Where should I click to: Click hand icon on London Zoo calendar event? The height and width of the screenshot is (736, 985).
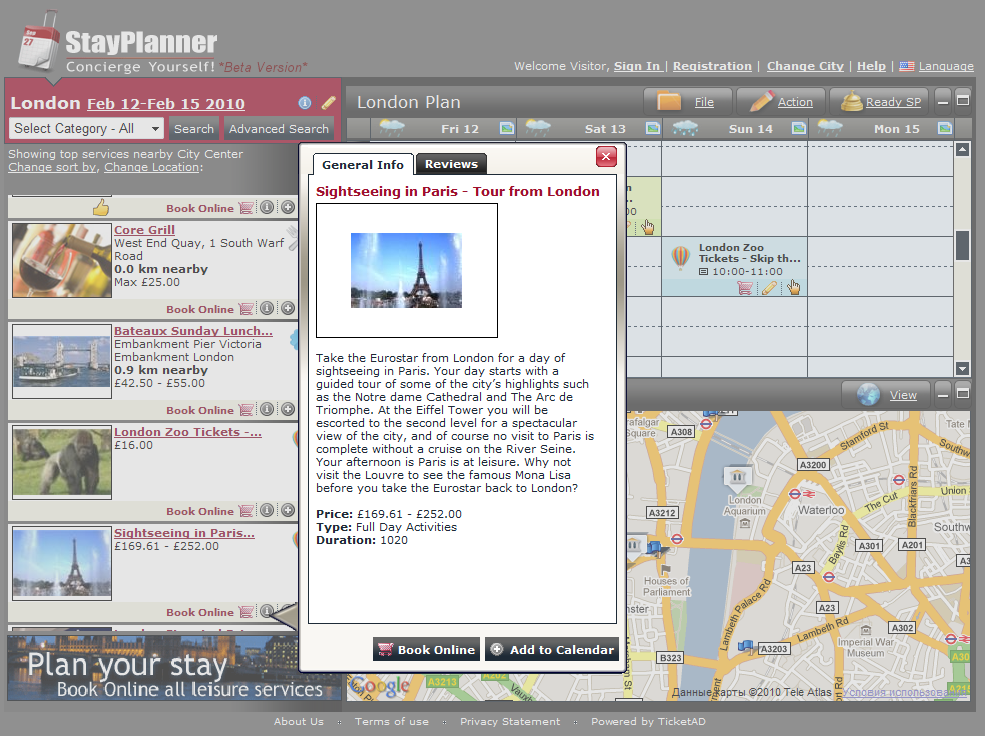(794, 287)
